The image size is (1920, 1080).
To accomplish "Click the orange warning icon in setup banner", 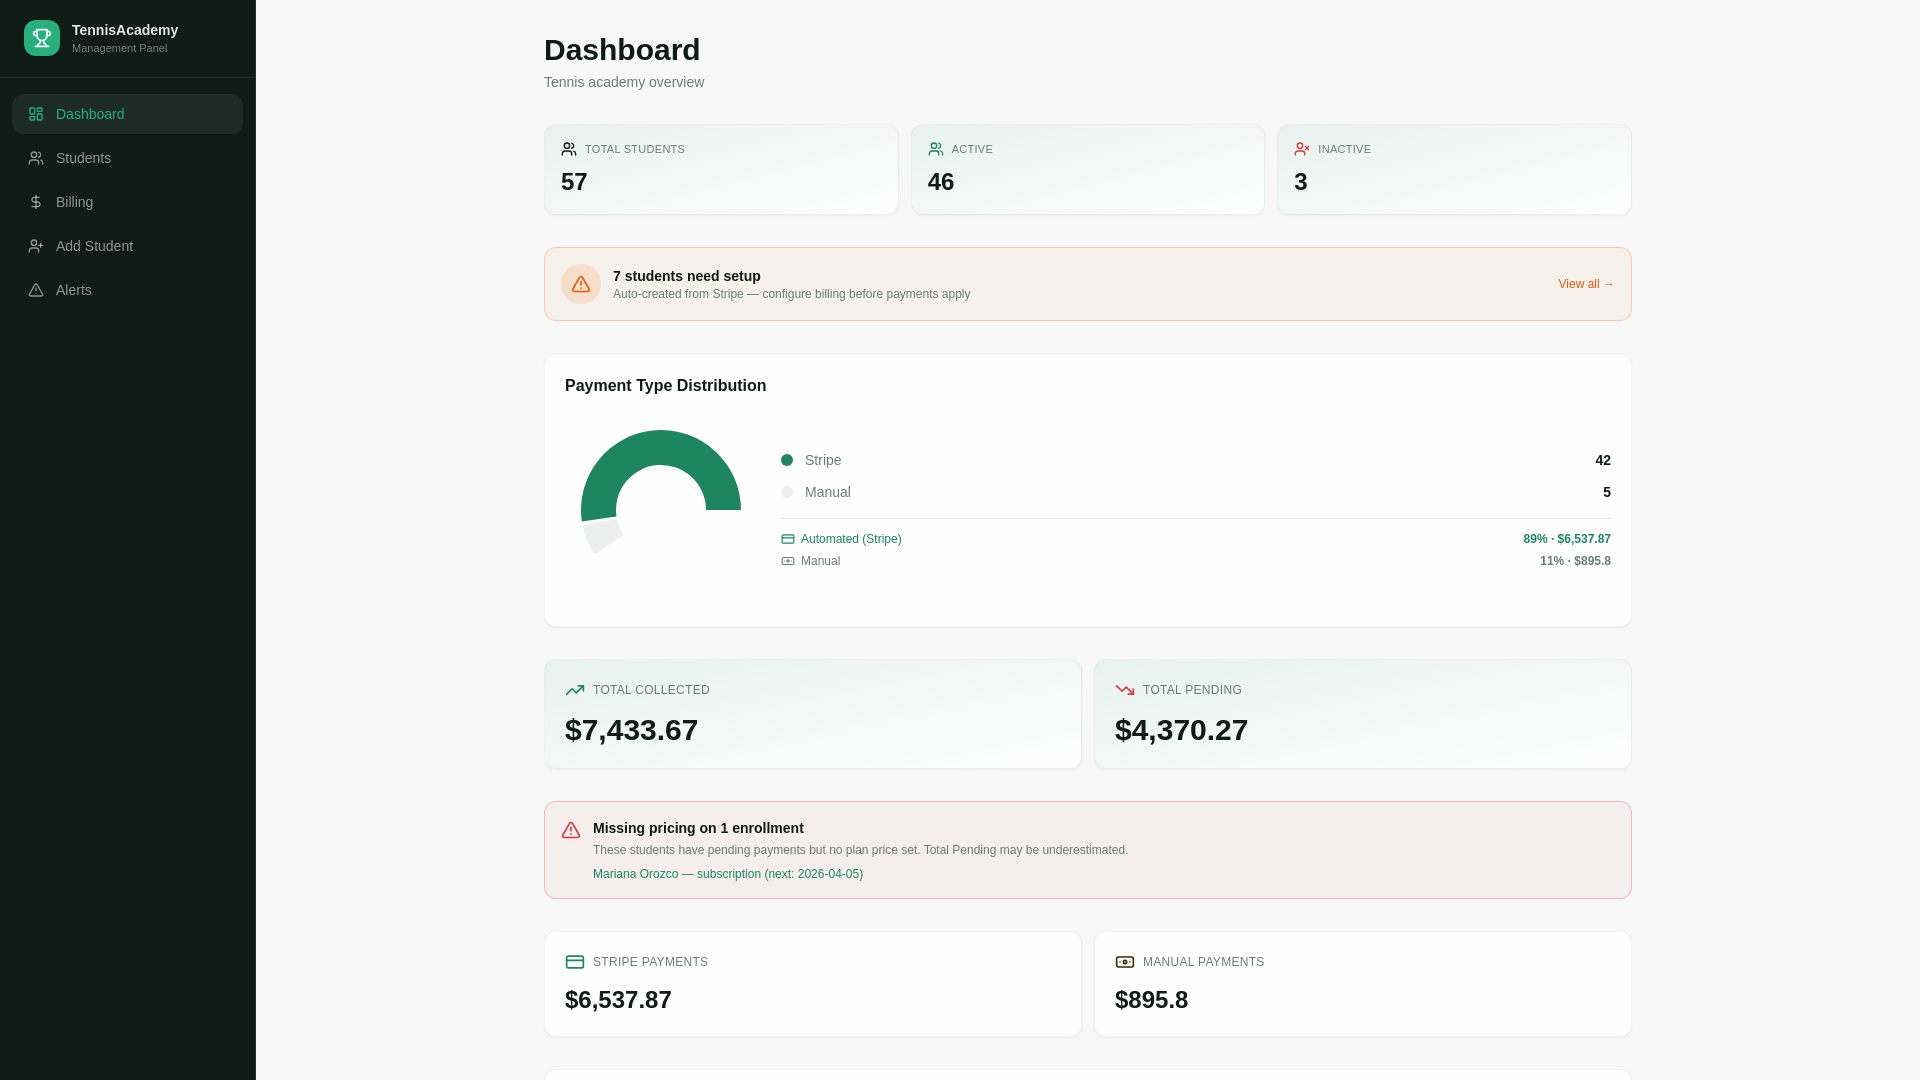I will pyautogui.click(x=581, y=284).
